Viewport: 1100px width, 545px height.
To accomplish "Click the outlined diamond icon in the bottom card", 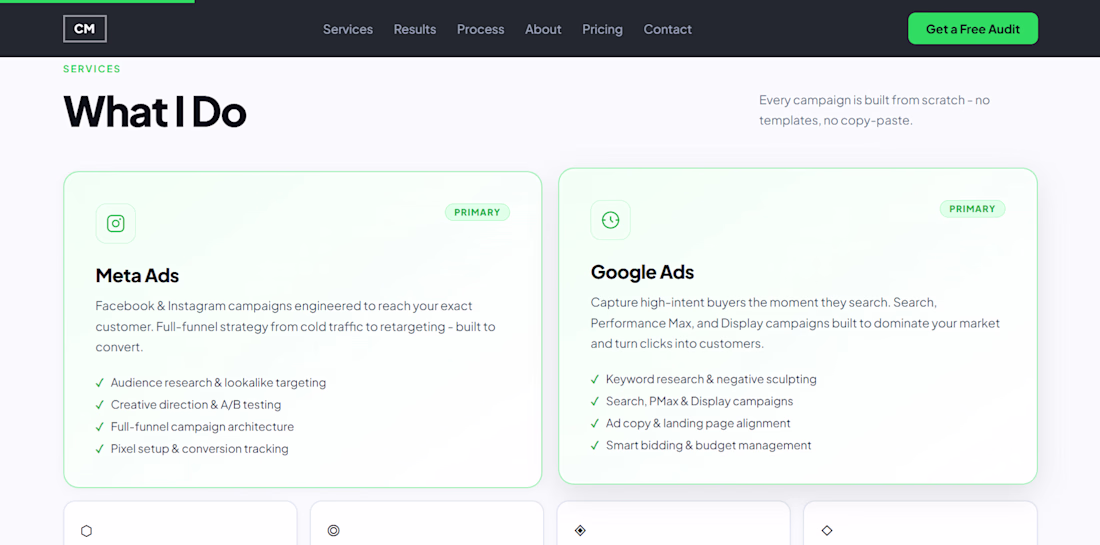I will click(827, 531).
